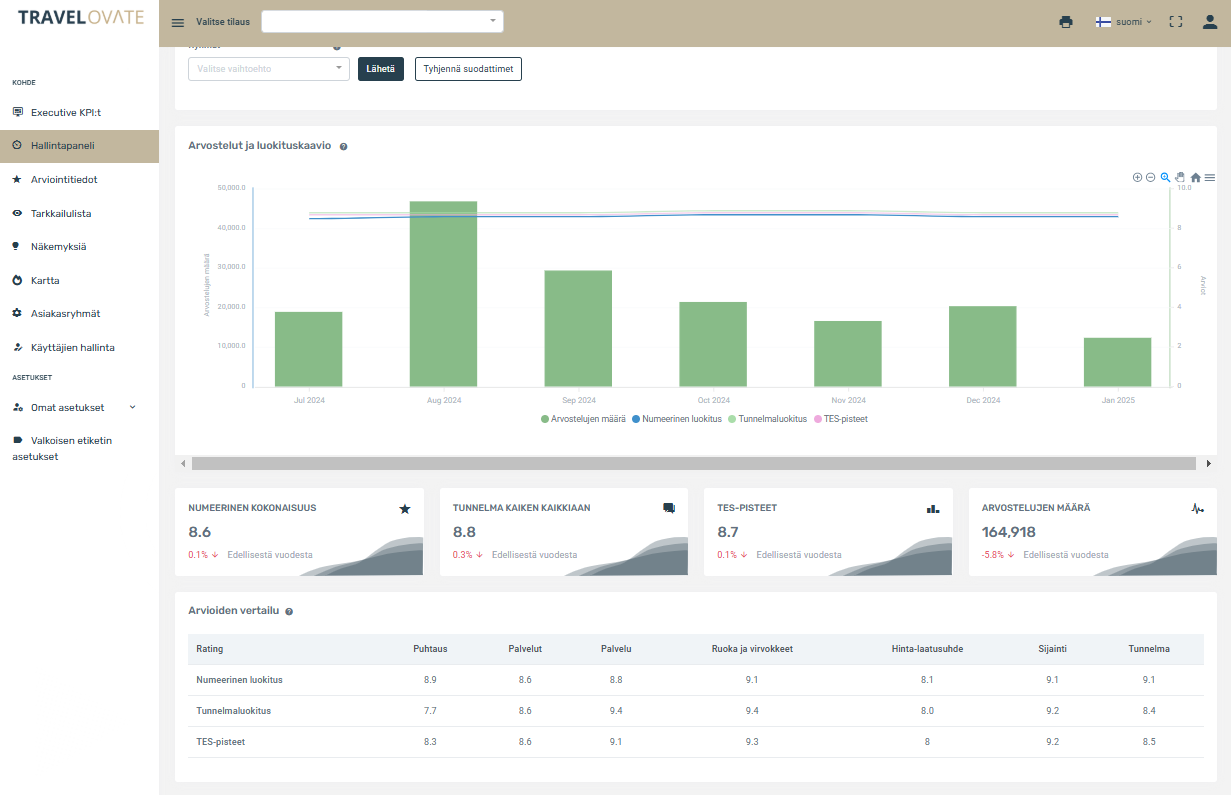Open Arviointitiedot in the sidebar
Image resolution: width=1231 pixels, height=795 pixels.
click(x=64, y=180)
